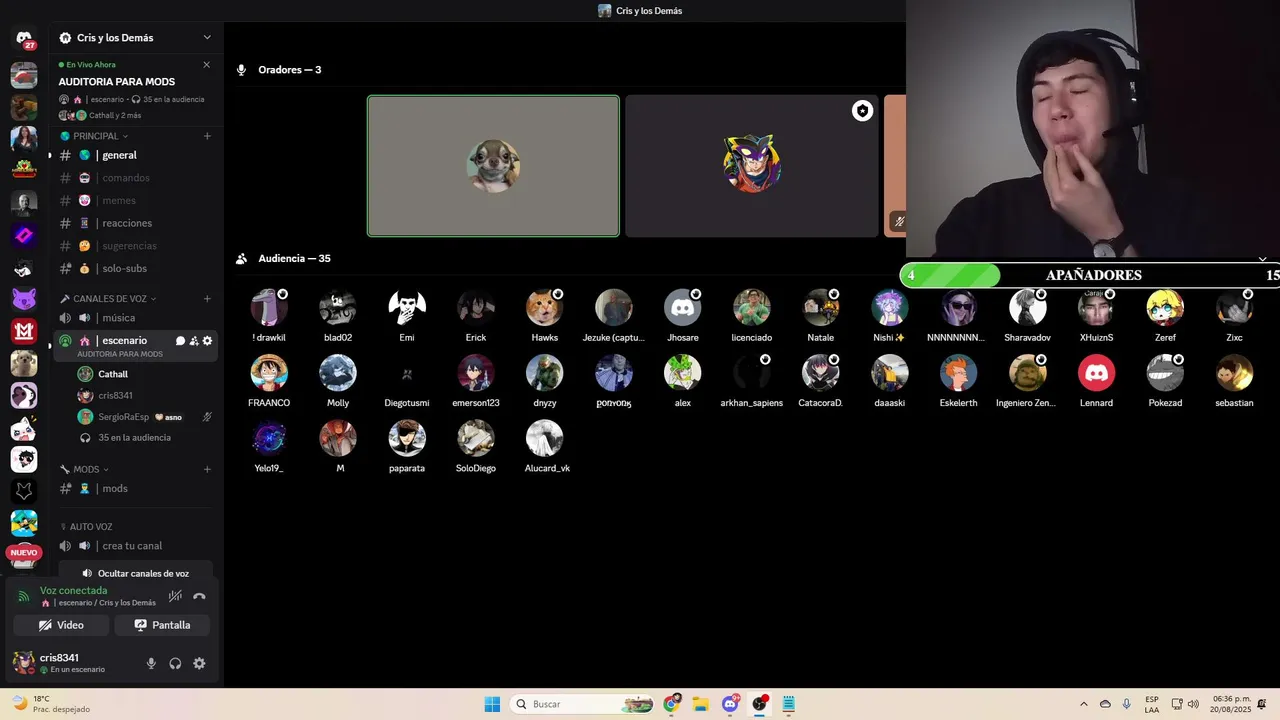Add a channel to the PRINCIPAL category

(207, 136)
